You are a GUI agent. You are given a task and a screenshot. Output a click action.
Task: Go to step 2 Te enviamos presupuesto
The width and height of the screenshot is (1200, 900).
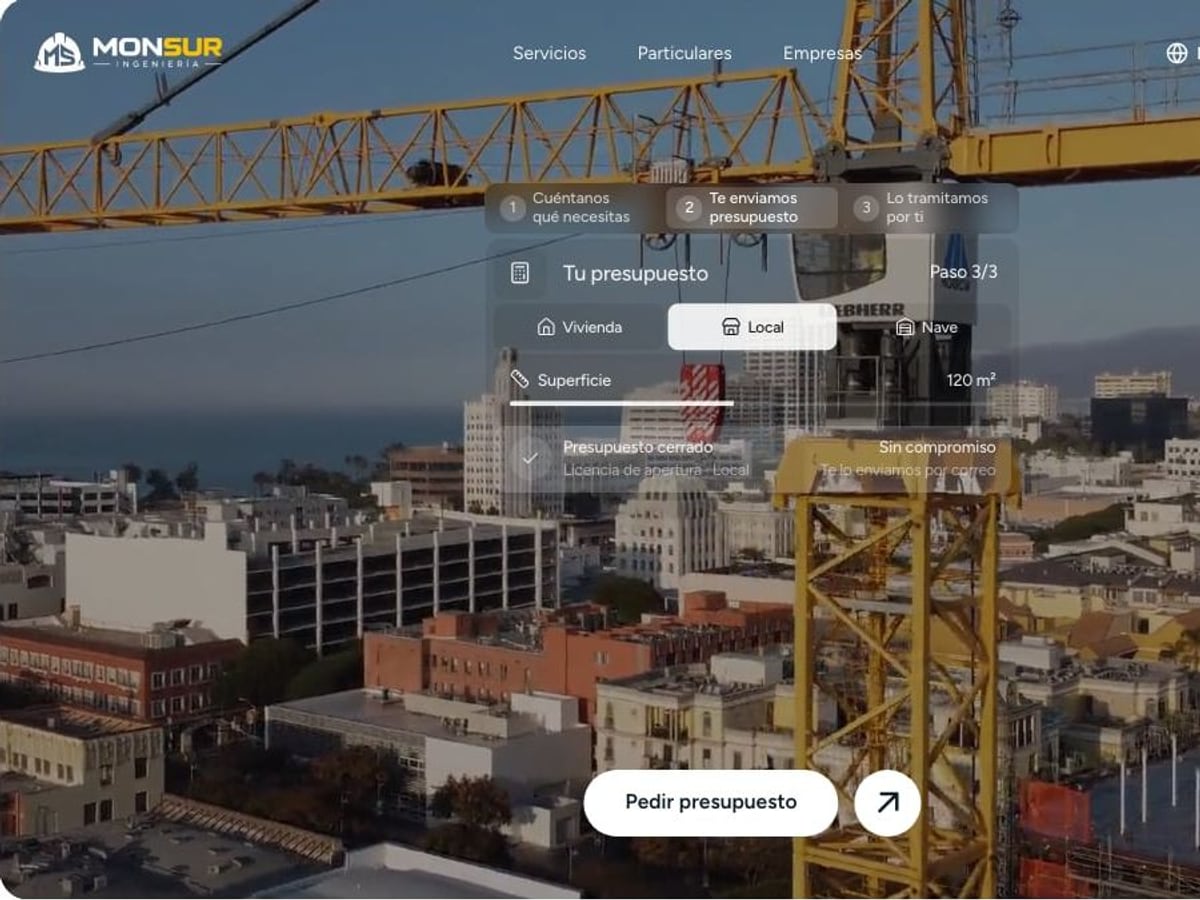click(x=752, y=208)
